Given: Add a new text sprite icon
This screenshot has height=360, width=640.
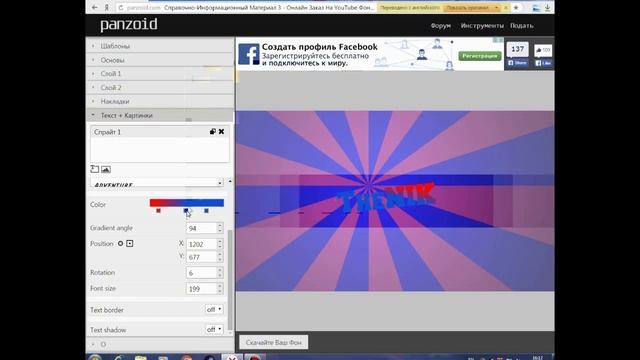Looking at the screenshot, I should coord(95,169).
